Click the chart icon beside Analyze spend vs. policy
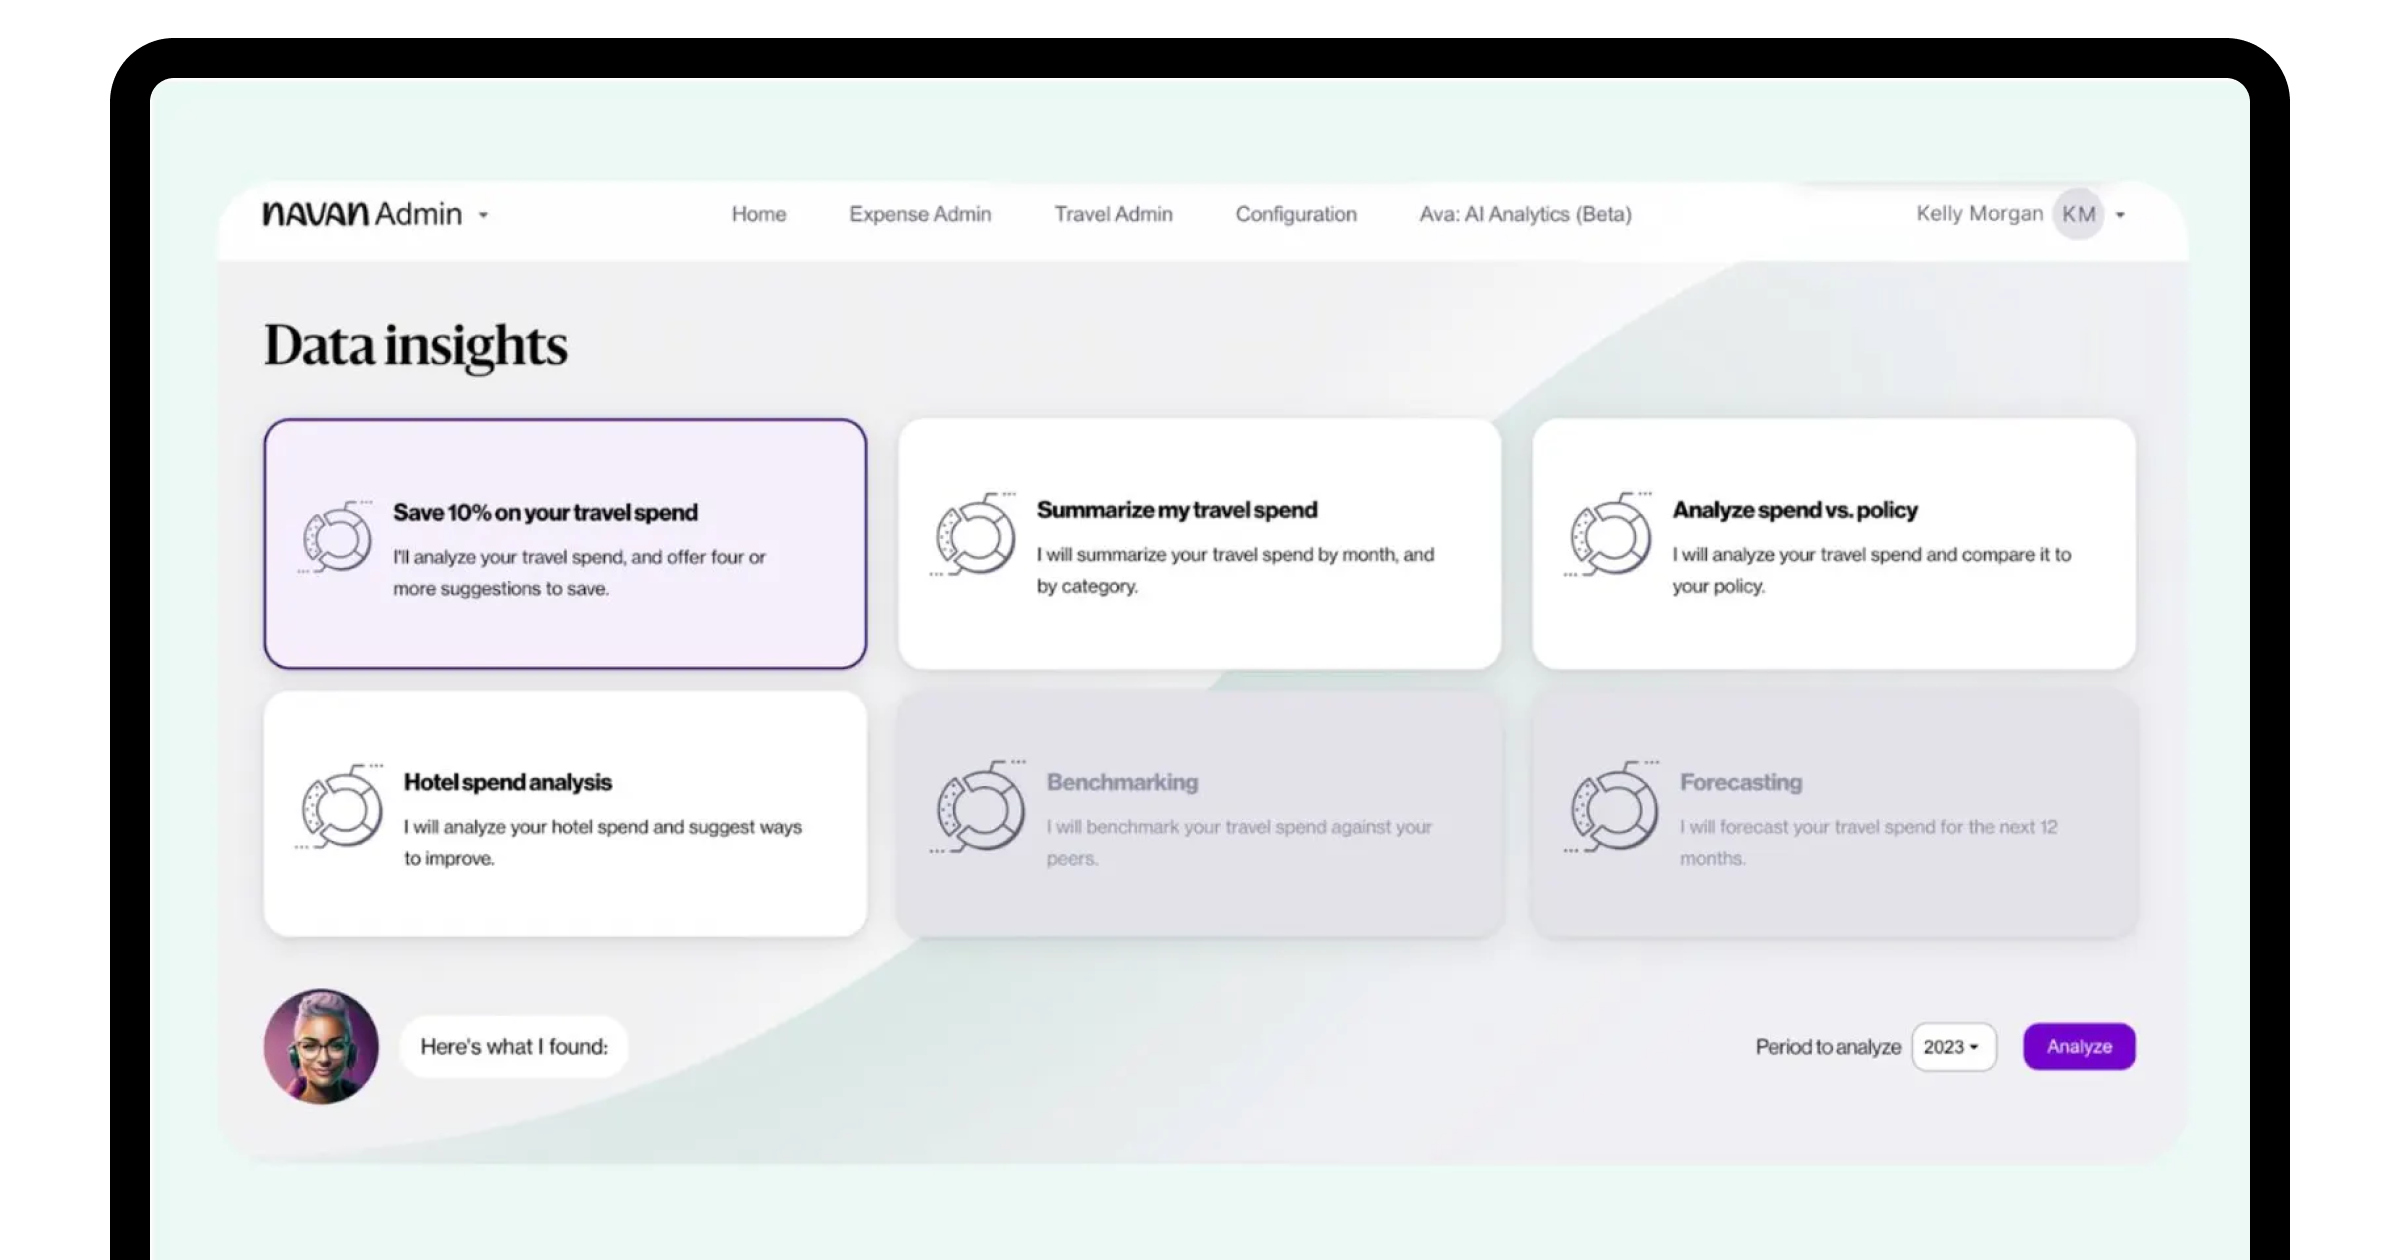This screenshot has height=1260, width=2400. pyautogui.click(x=1609, y=535)
